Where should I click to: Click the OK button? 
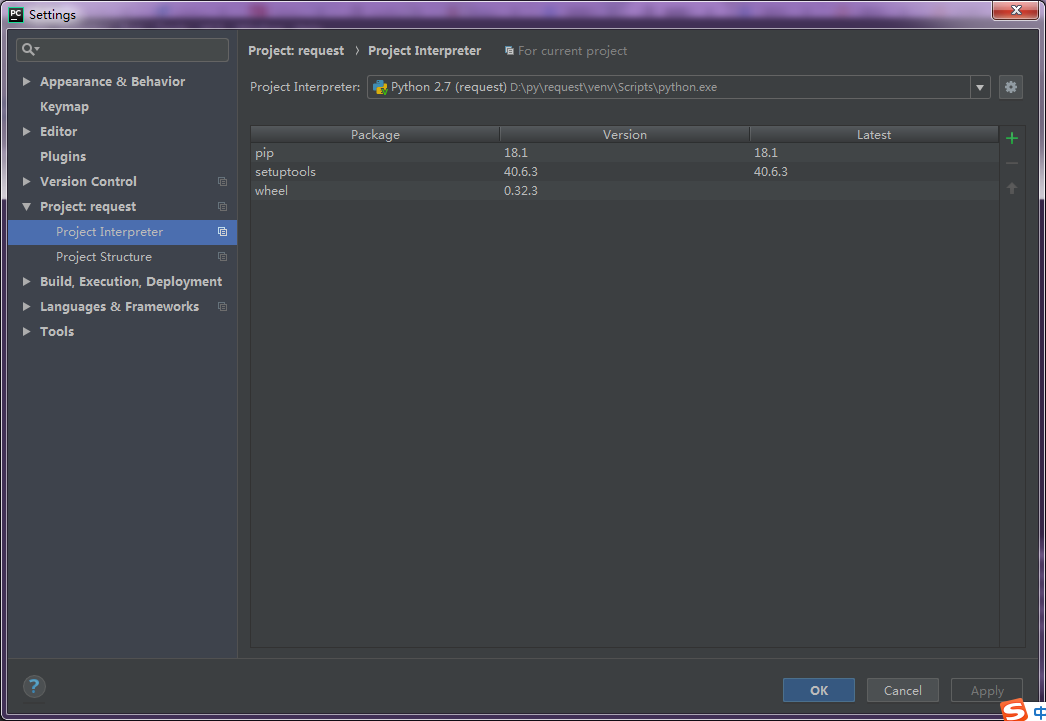pyautogui.click(x=819, y=690)
